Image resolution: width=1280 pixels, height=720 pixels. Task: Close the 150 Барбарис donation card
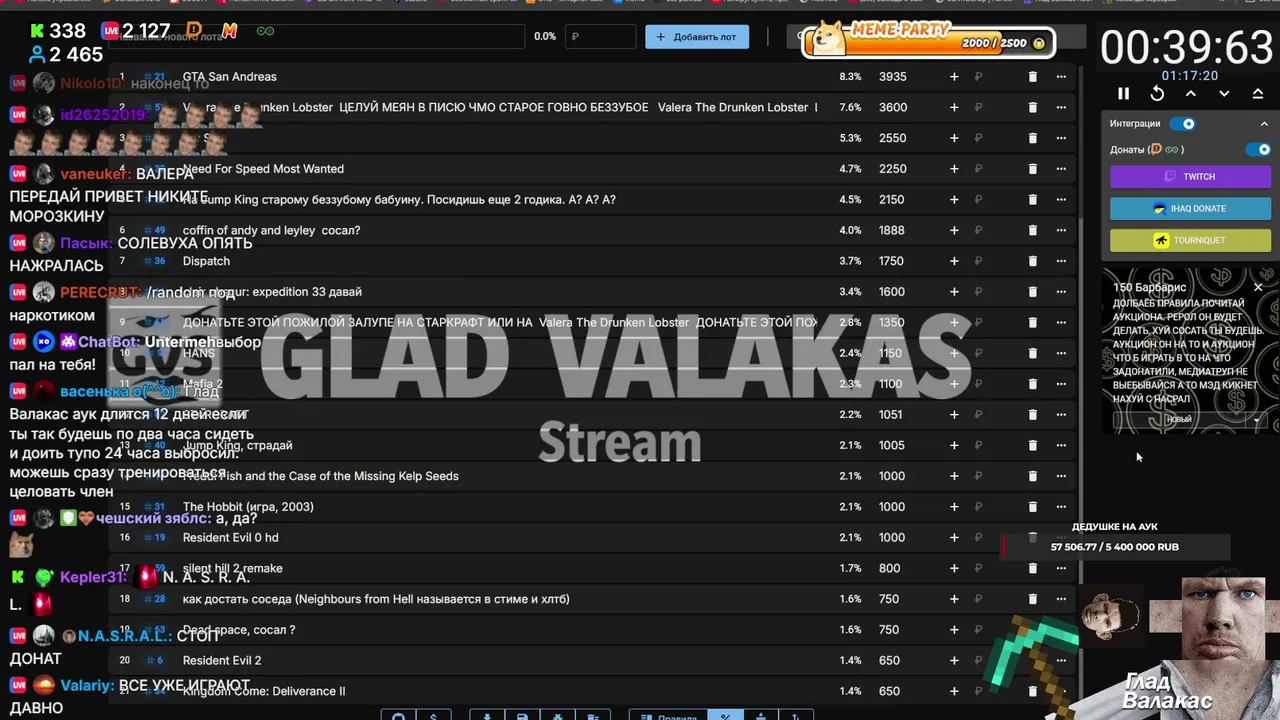click(1258, 287)
